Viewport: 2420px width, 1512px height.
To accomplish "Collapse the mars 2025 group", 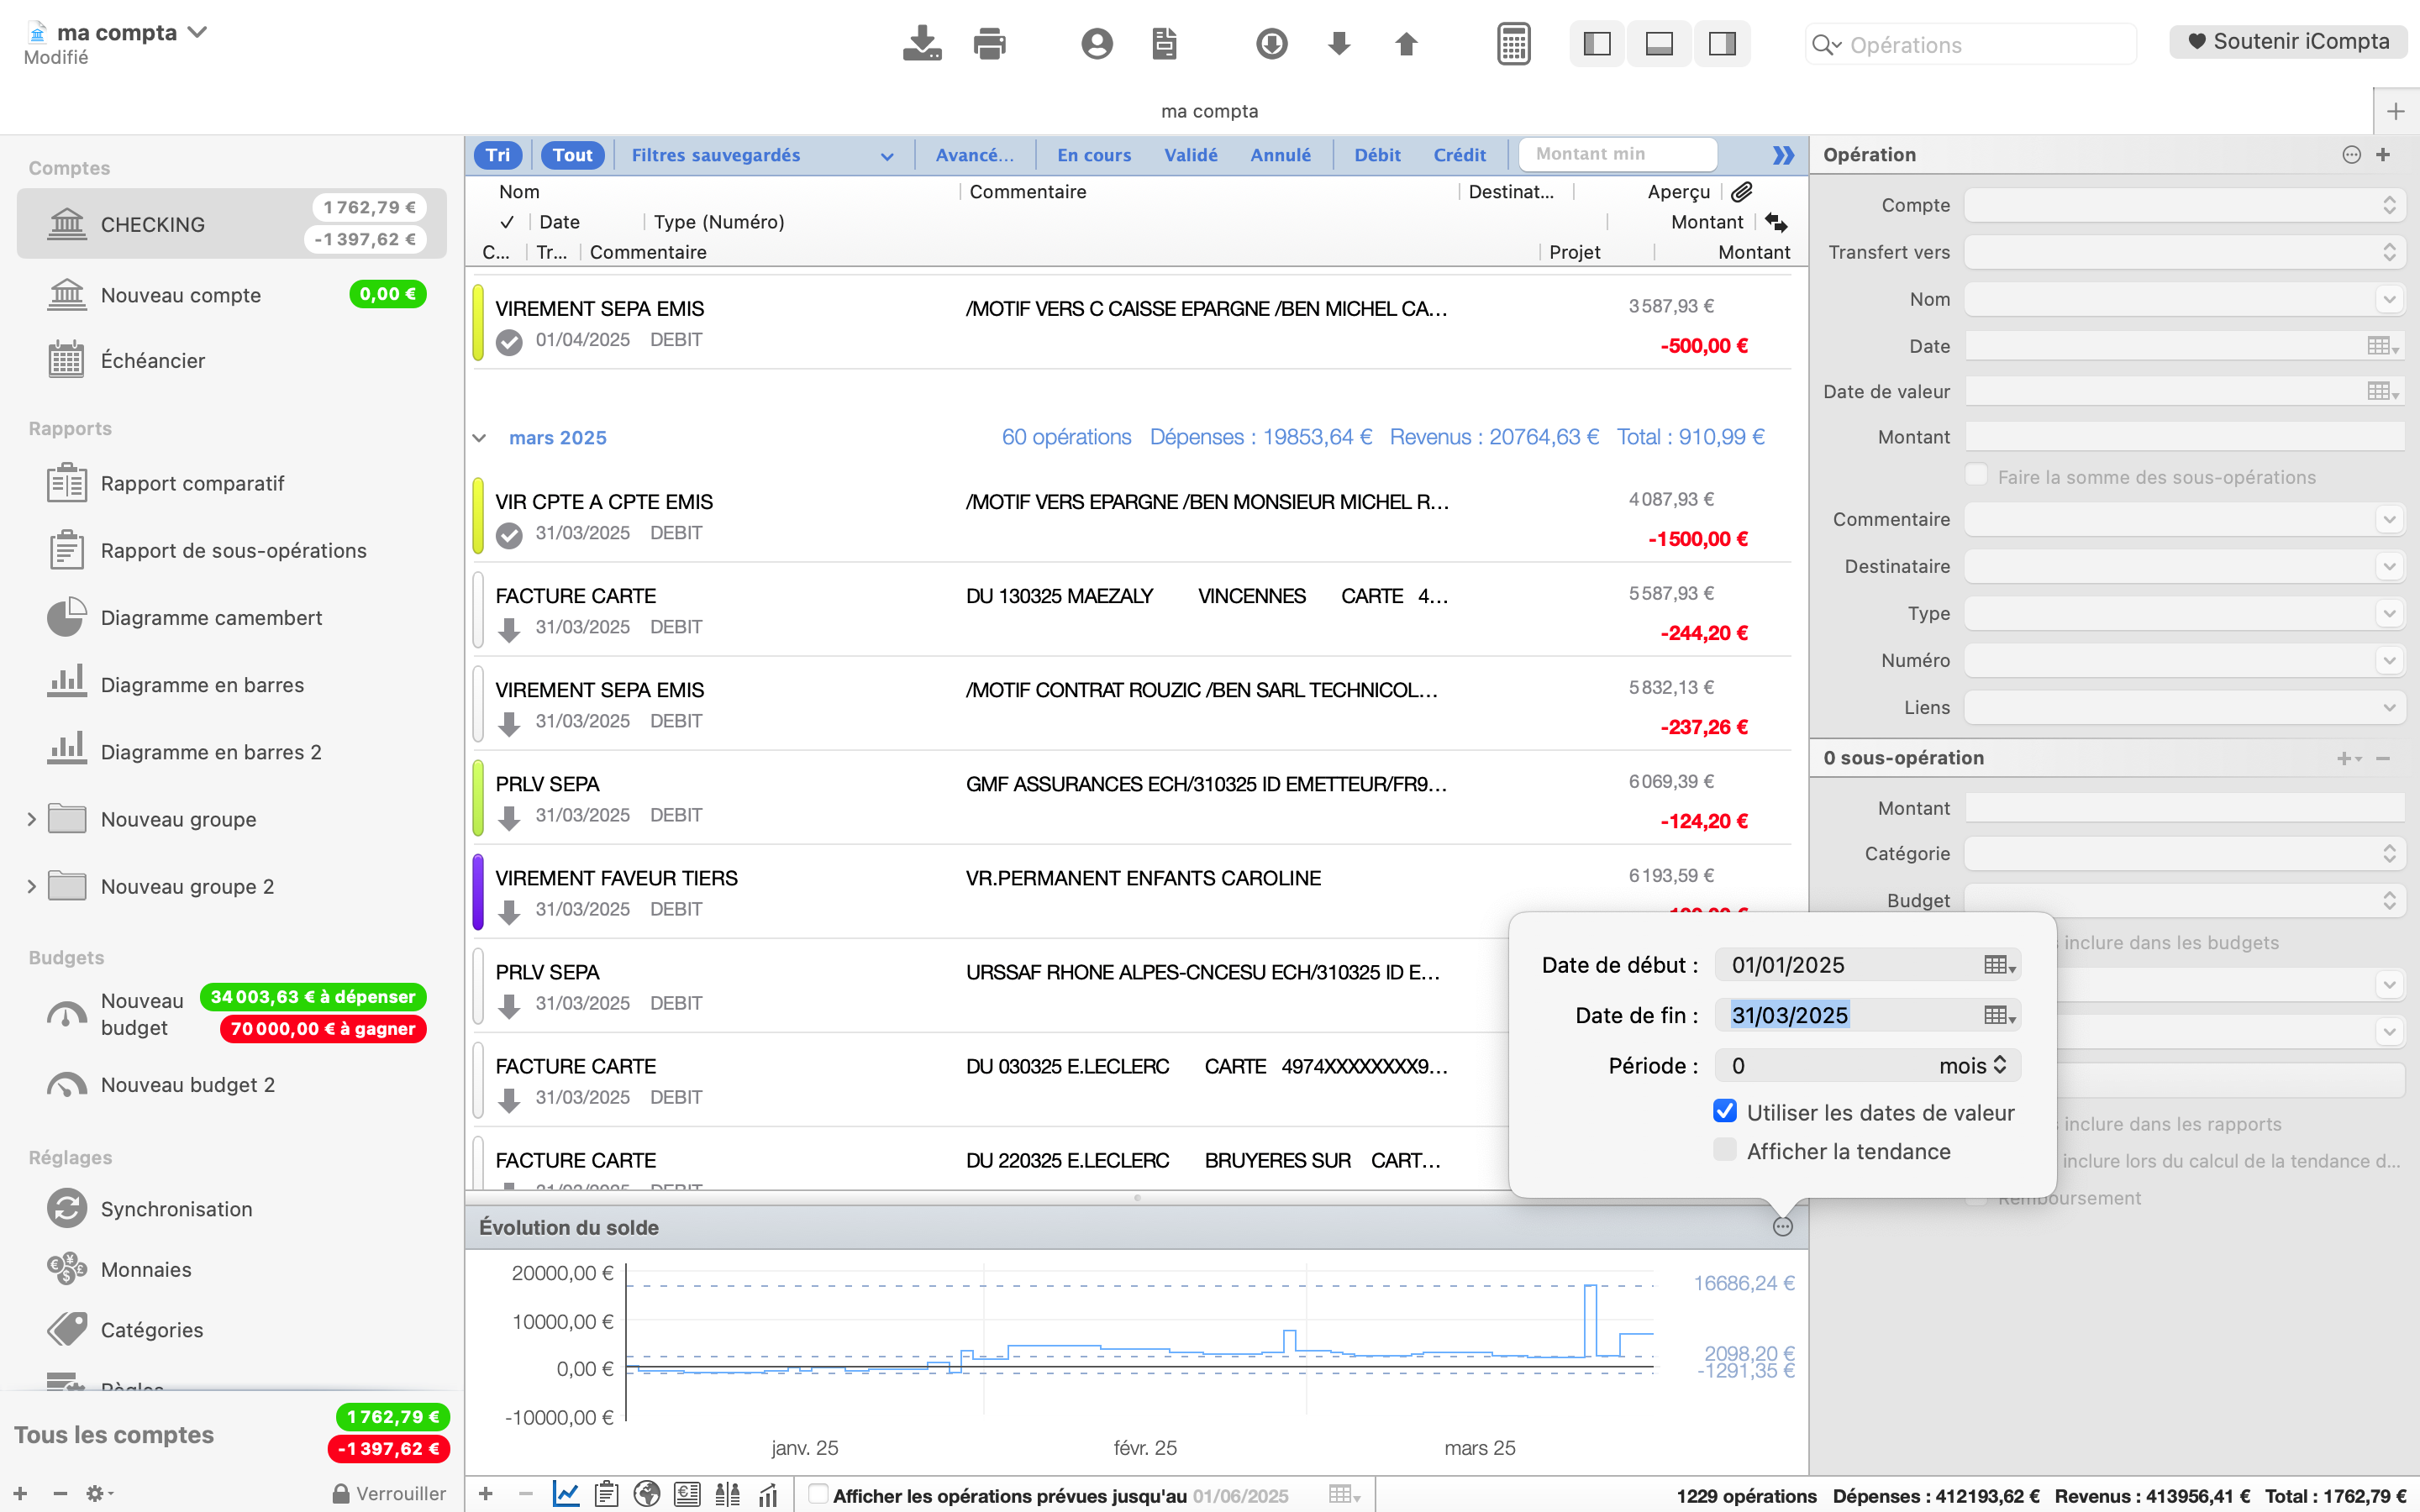I will [479, 438].
